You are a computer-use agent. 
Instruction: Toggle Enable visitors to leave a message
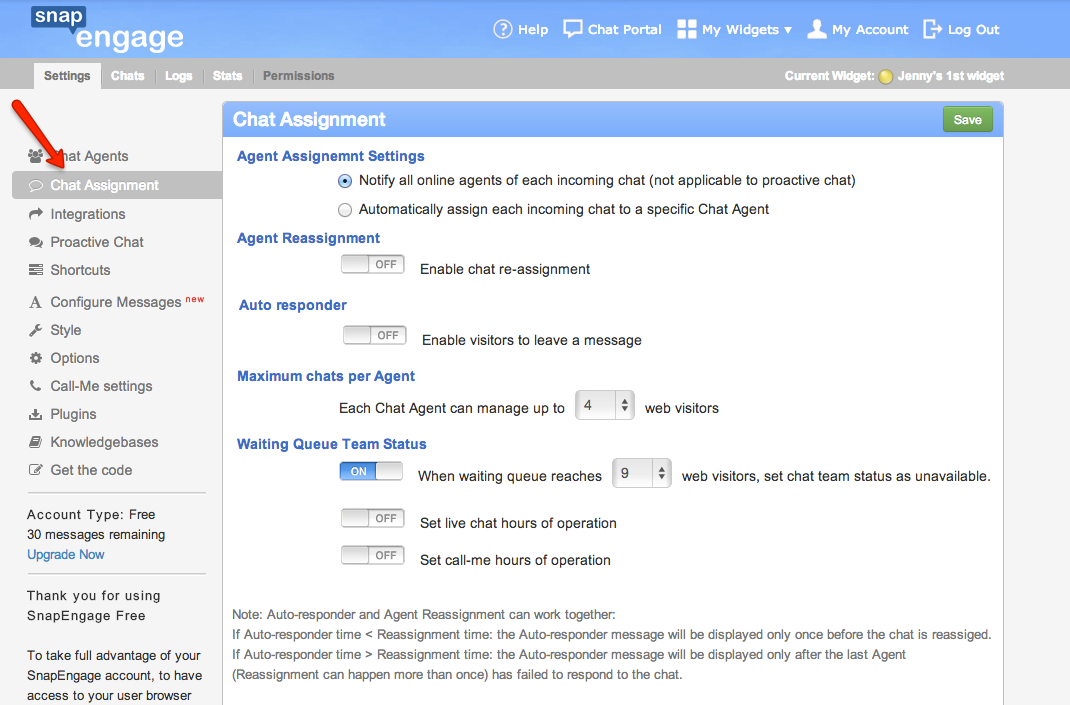tap(375, 336)
